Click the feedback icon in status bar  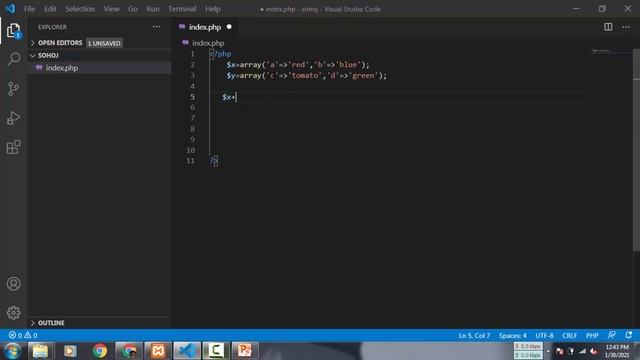point(611,335)
